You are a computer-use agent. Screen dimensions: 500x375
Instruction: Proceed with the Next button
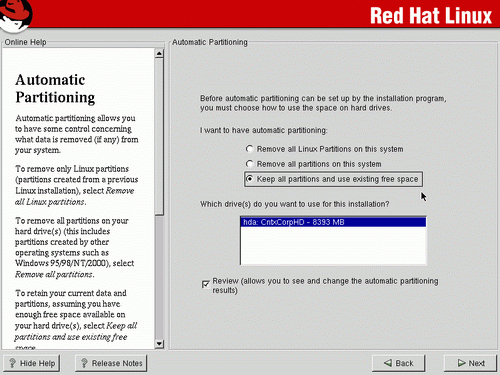pos(470,363)
